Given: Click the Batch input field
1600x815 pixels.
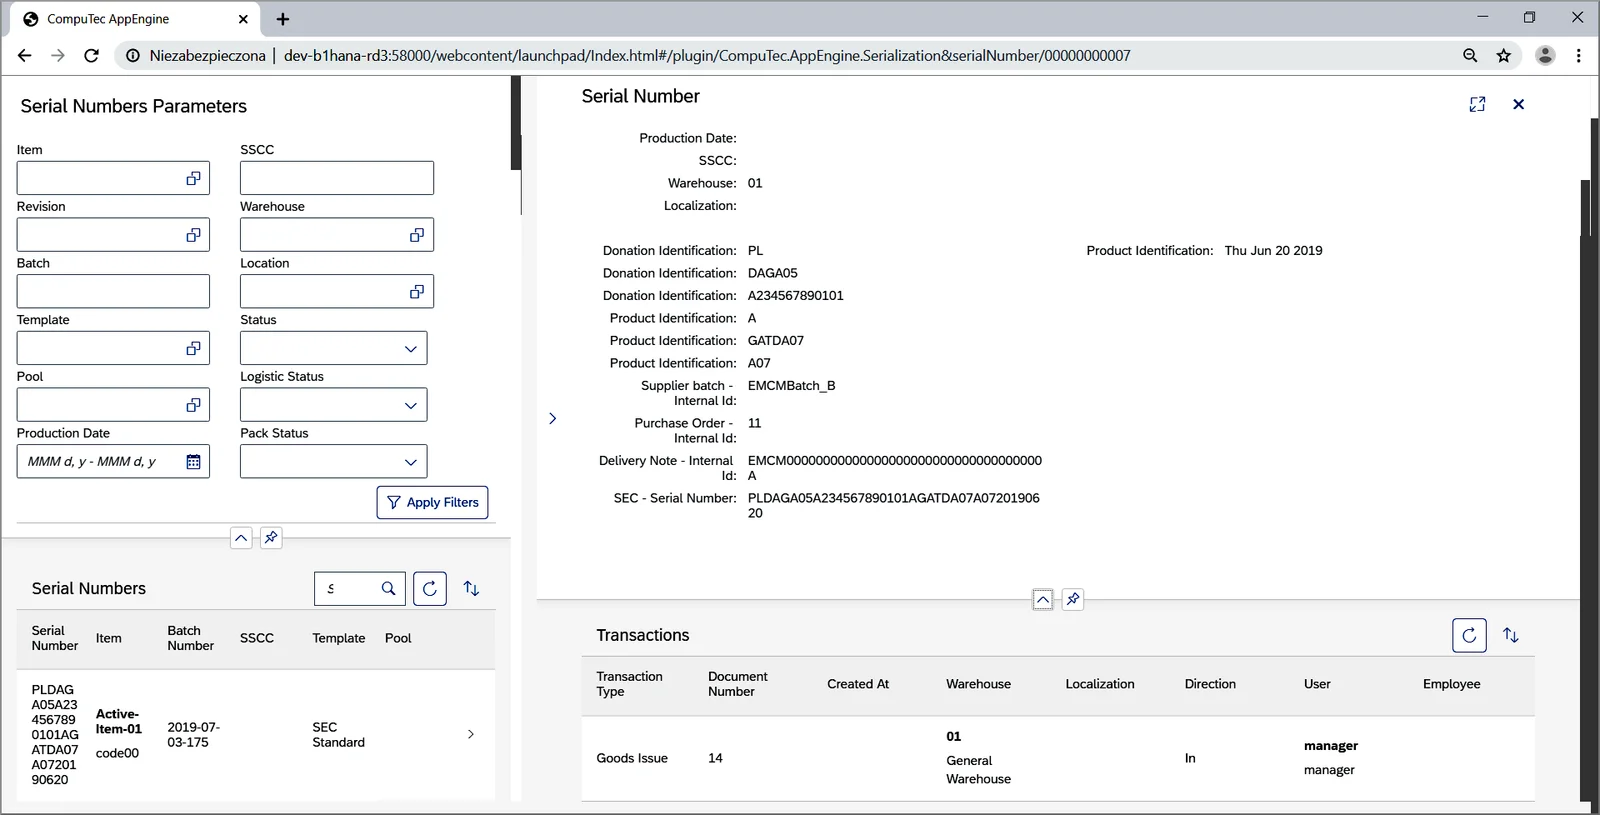Looking at the screenshot, I should (113, 292).
